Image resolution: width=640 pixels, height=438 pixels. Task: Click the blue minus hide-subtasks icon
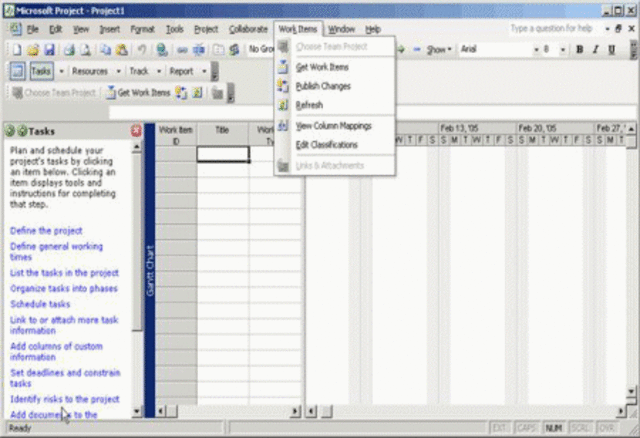click(416, 49)
